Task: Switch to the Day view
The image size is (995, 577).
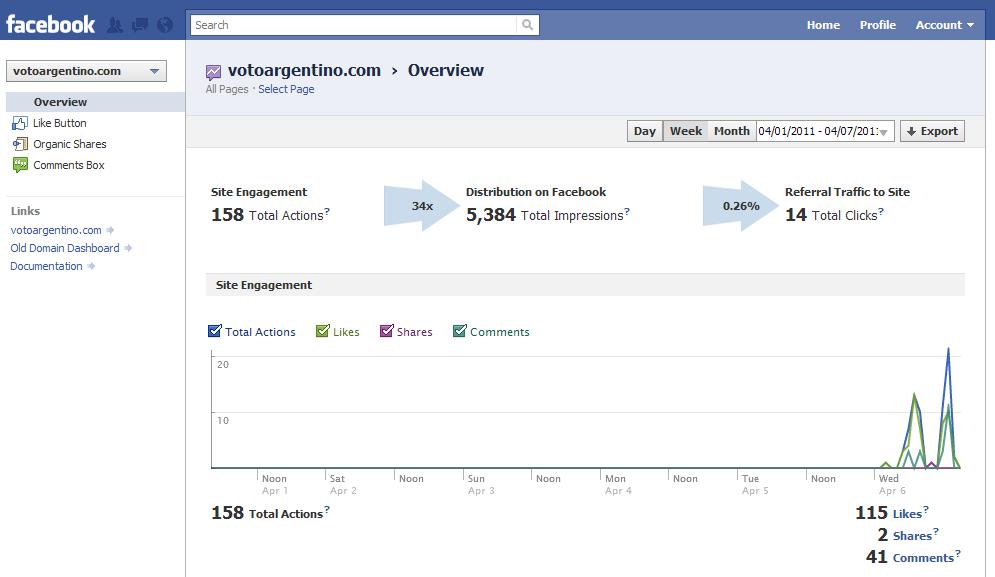Action: [x=645, y=131]
